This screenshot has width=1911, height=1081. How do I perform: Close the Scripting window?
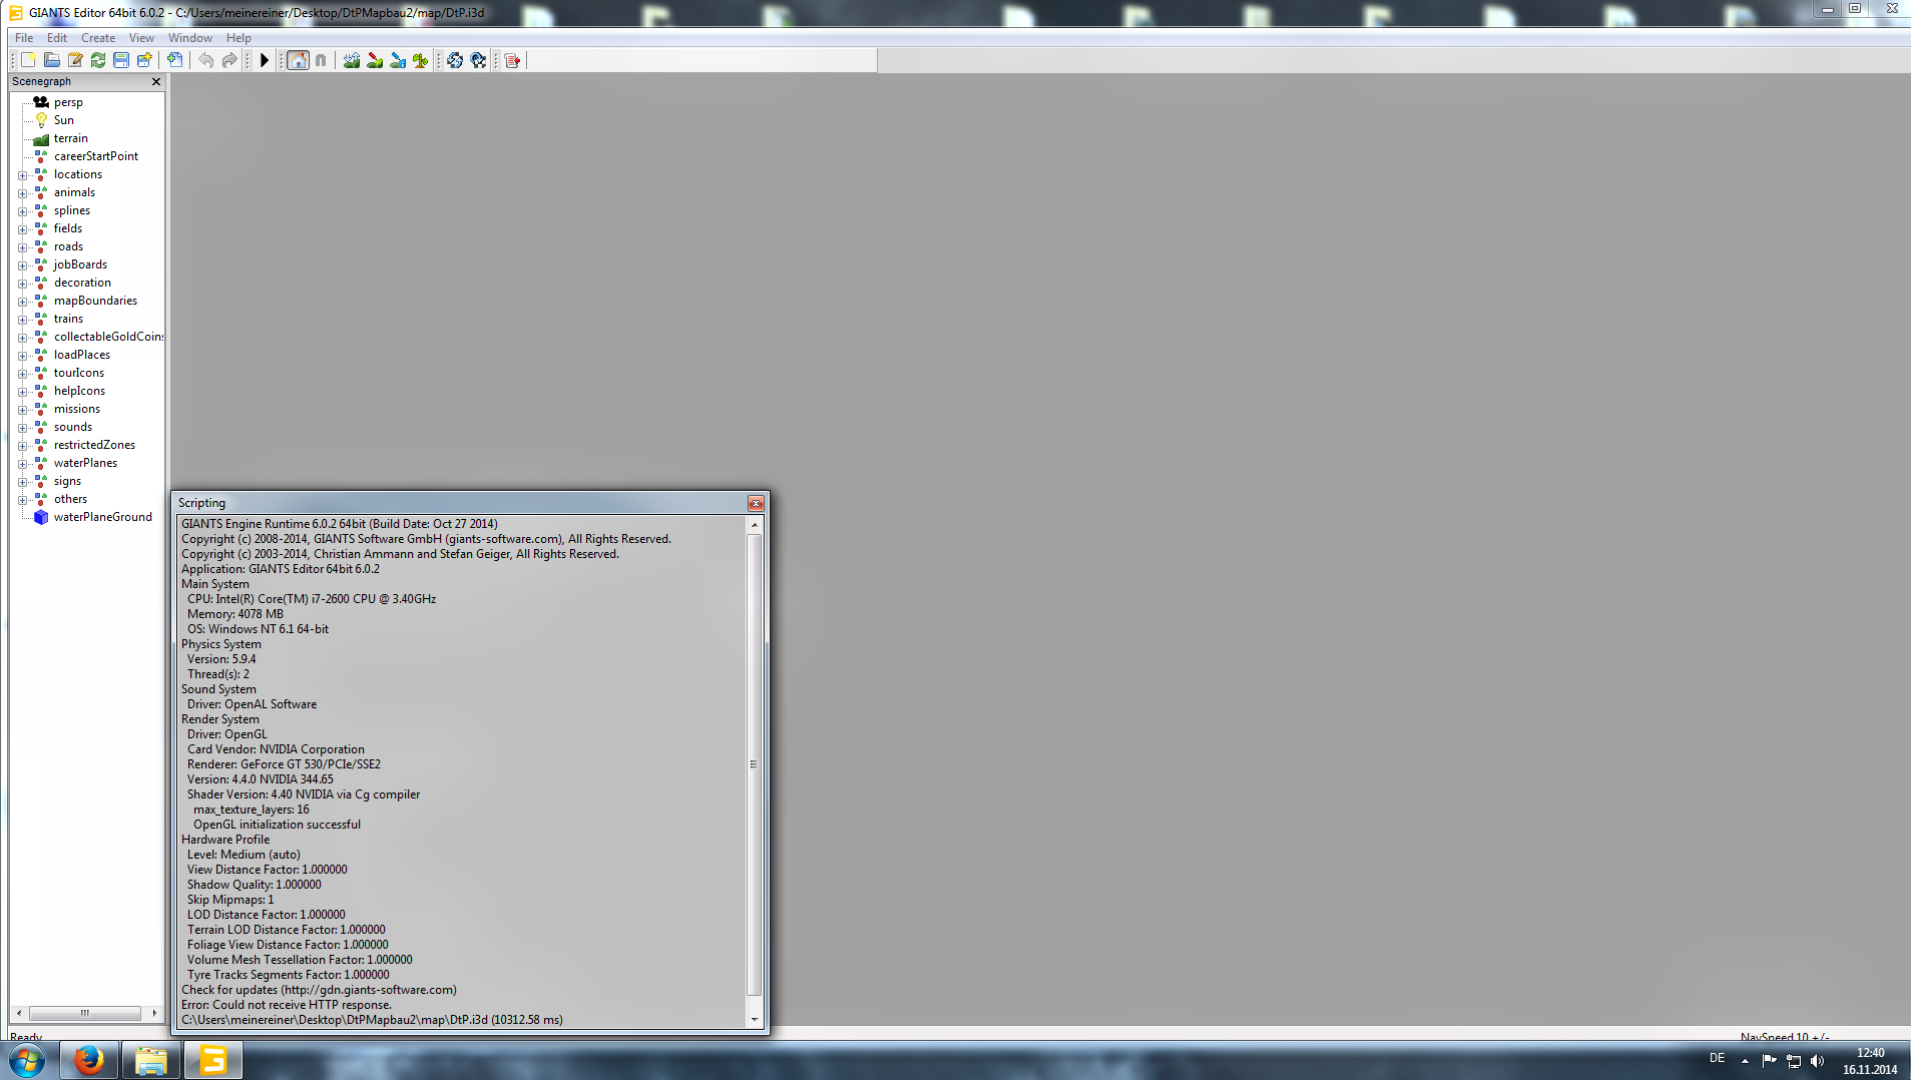coord(756,503)
